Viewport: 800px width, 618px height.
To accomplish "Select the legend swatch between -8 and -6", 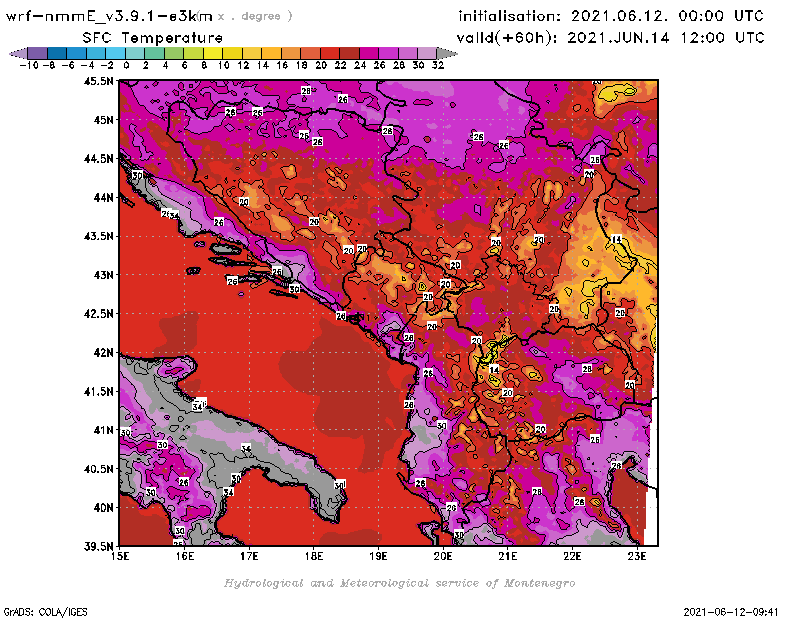I will click(57, 54).
